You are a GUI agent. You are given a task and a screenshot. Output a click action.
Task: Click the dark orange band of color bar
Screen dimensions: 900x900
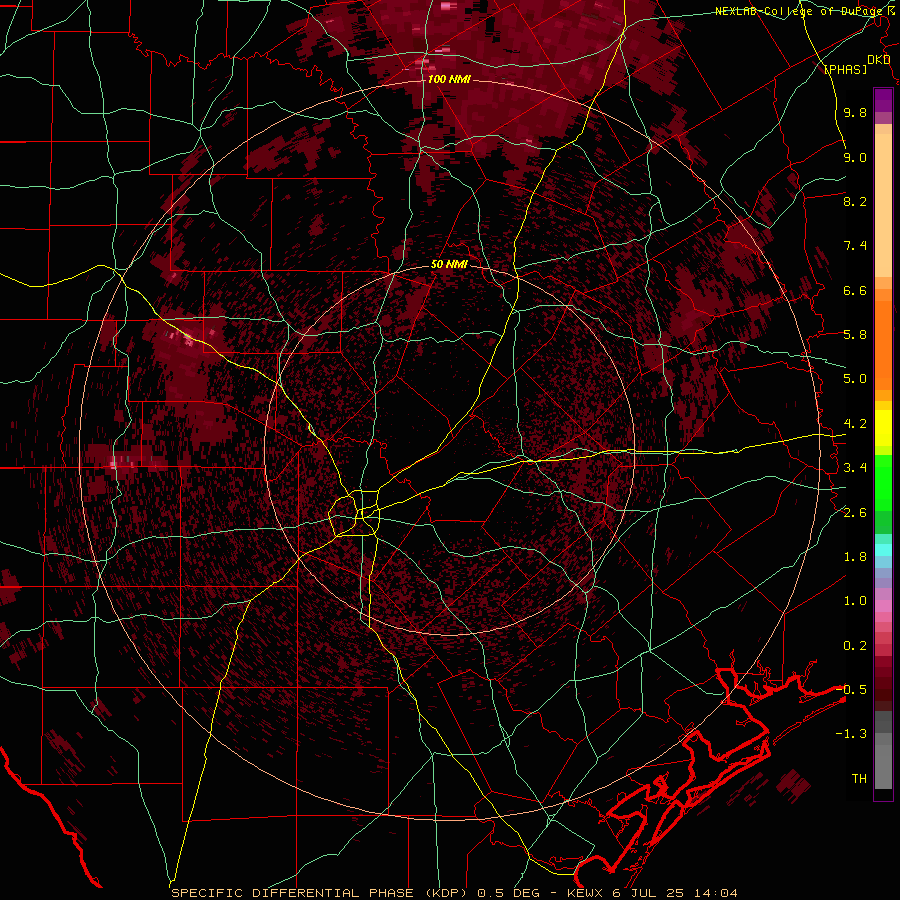click(883, 344)
